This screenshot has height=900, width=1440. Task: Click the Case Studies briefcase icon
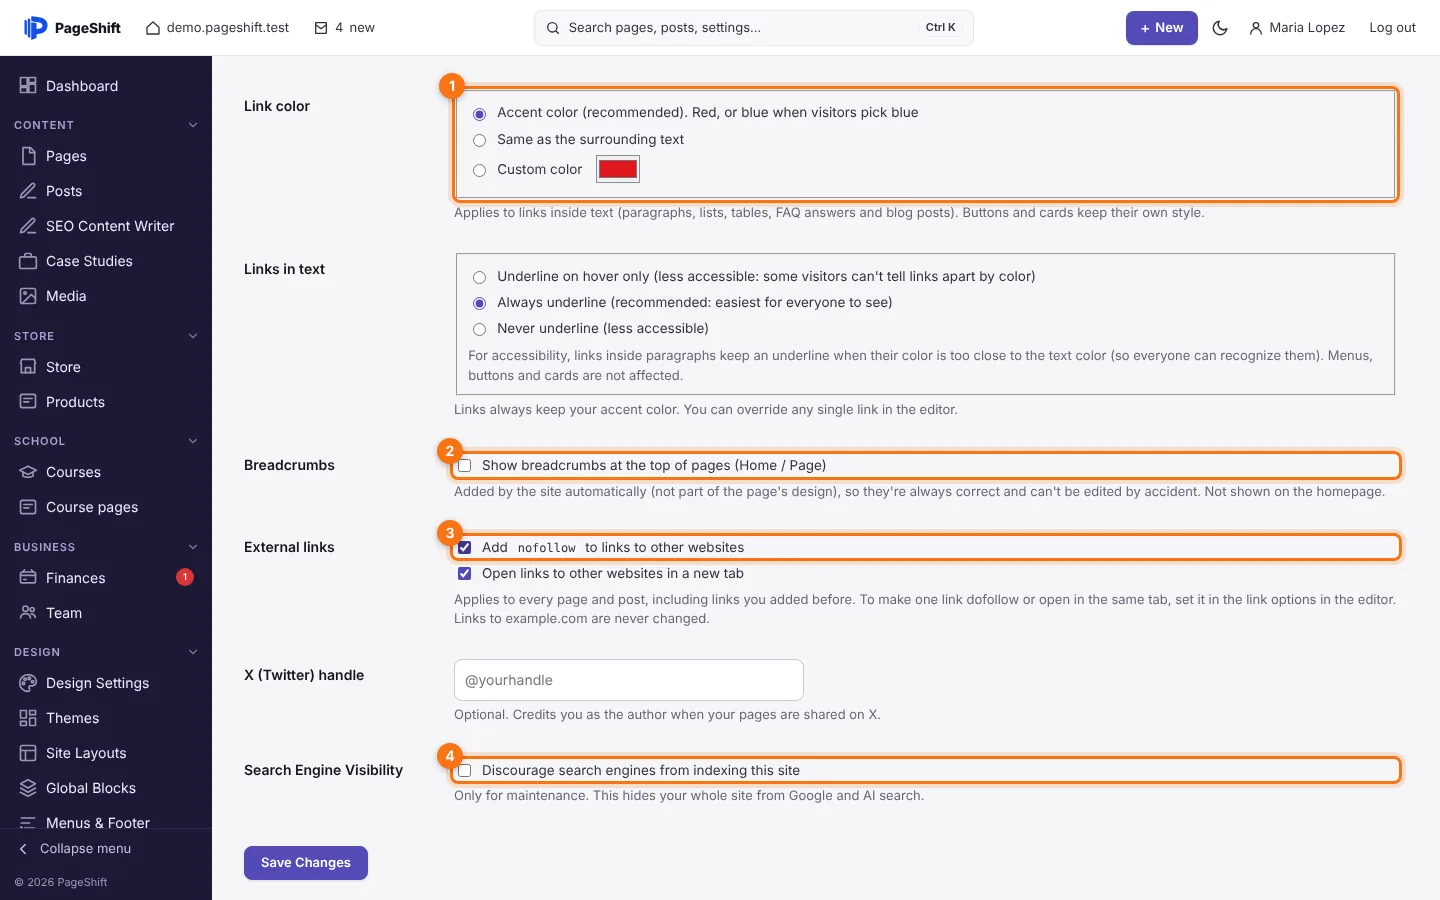click(x=28, y=261)
